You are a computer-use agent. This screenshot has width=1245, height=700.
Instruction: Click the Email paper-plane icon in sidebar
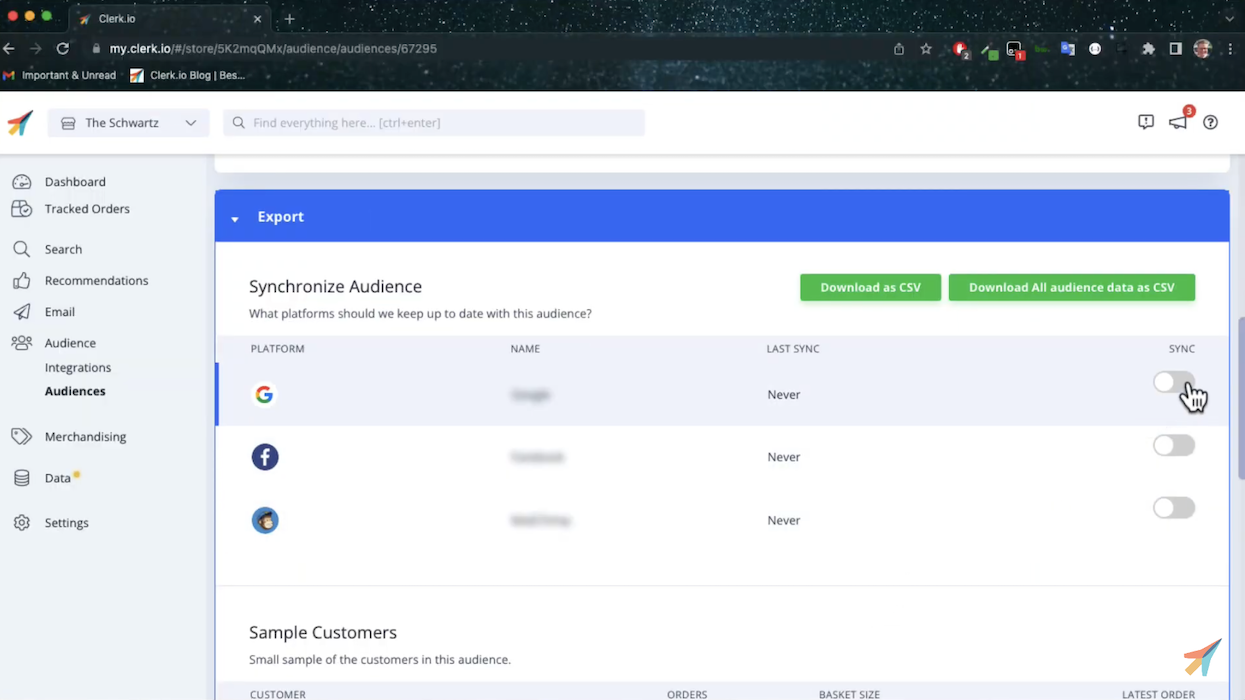[21, 312]
